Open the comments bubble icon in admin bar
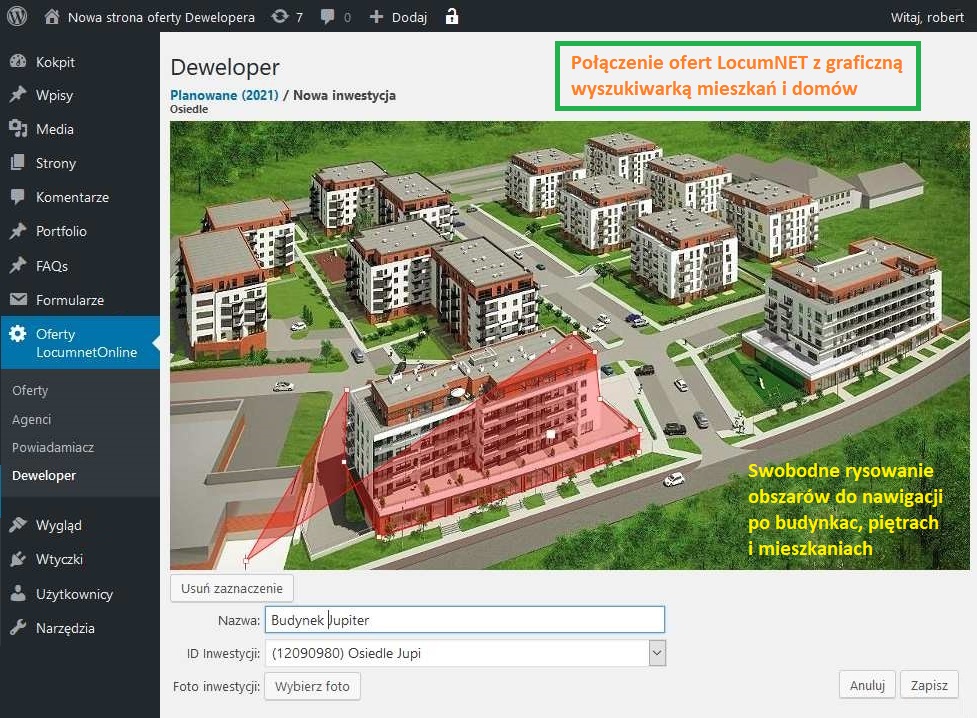The image size is (977, 718). click(328, 17)
